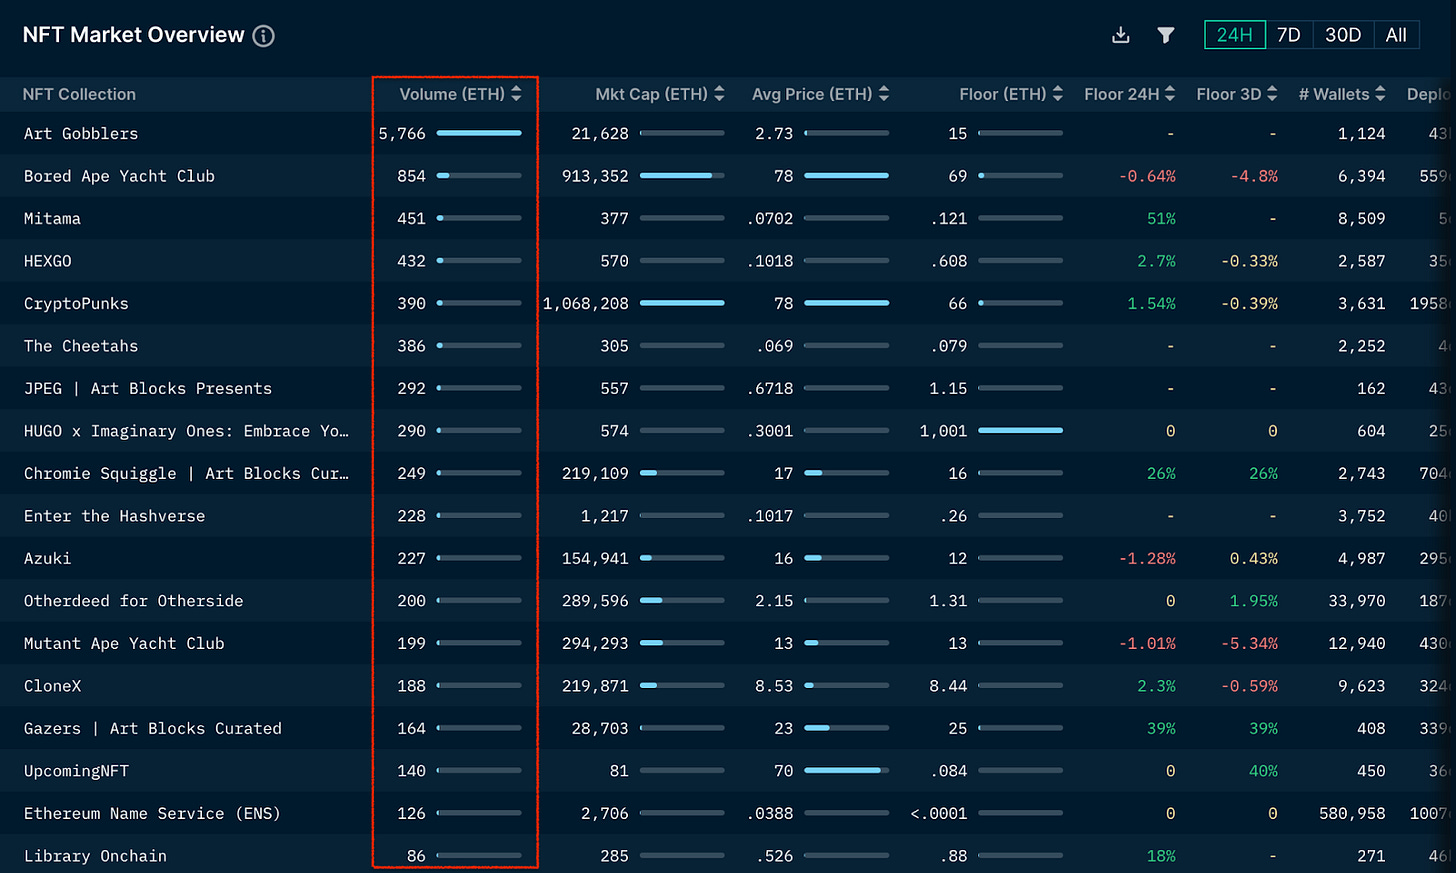The image size is (1456, 873).
Task: Sort by # Wallets arrows
Action: 1380,94
